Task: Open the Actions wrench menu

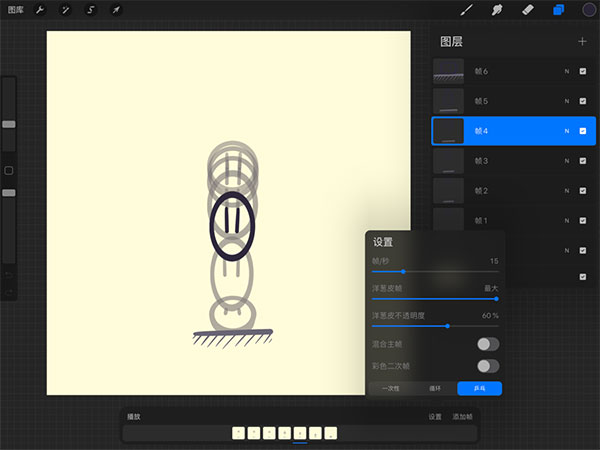Action: pyautogui.click(x=40, y=10)
